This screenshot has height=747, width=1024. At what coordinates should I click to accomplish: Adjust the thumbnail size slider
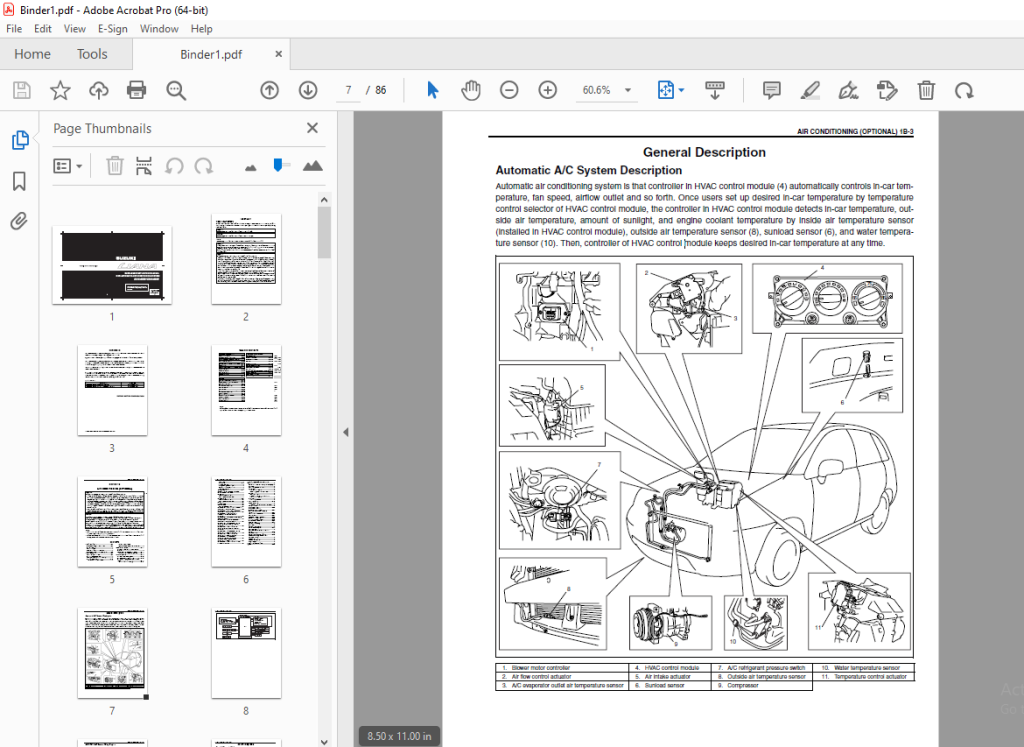[279, 165]
